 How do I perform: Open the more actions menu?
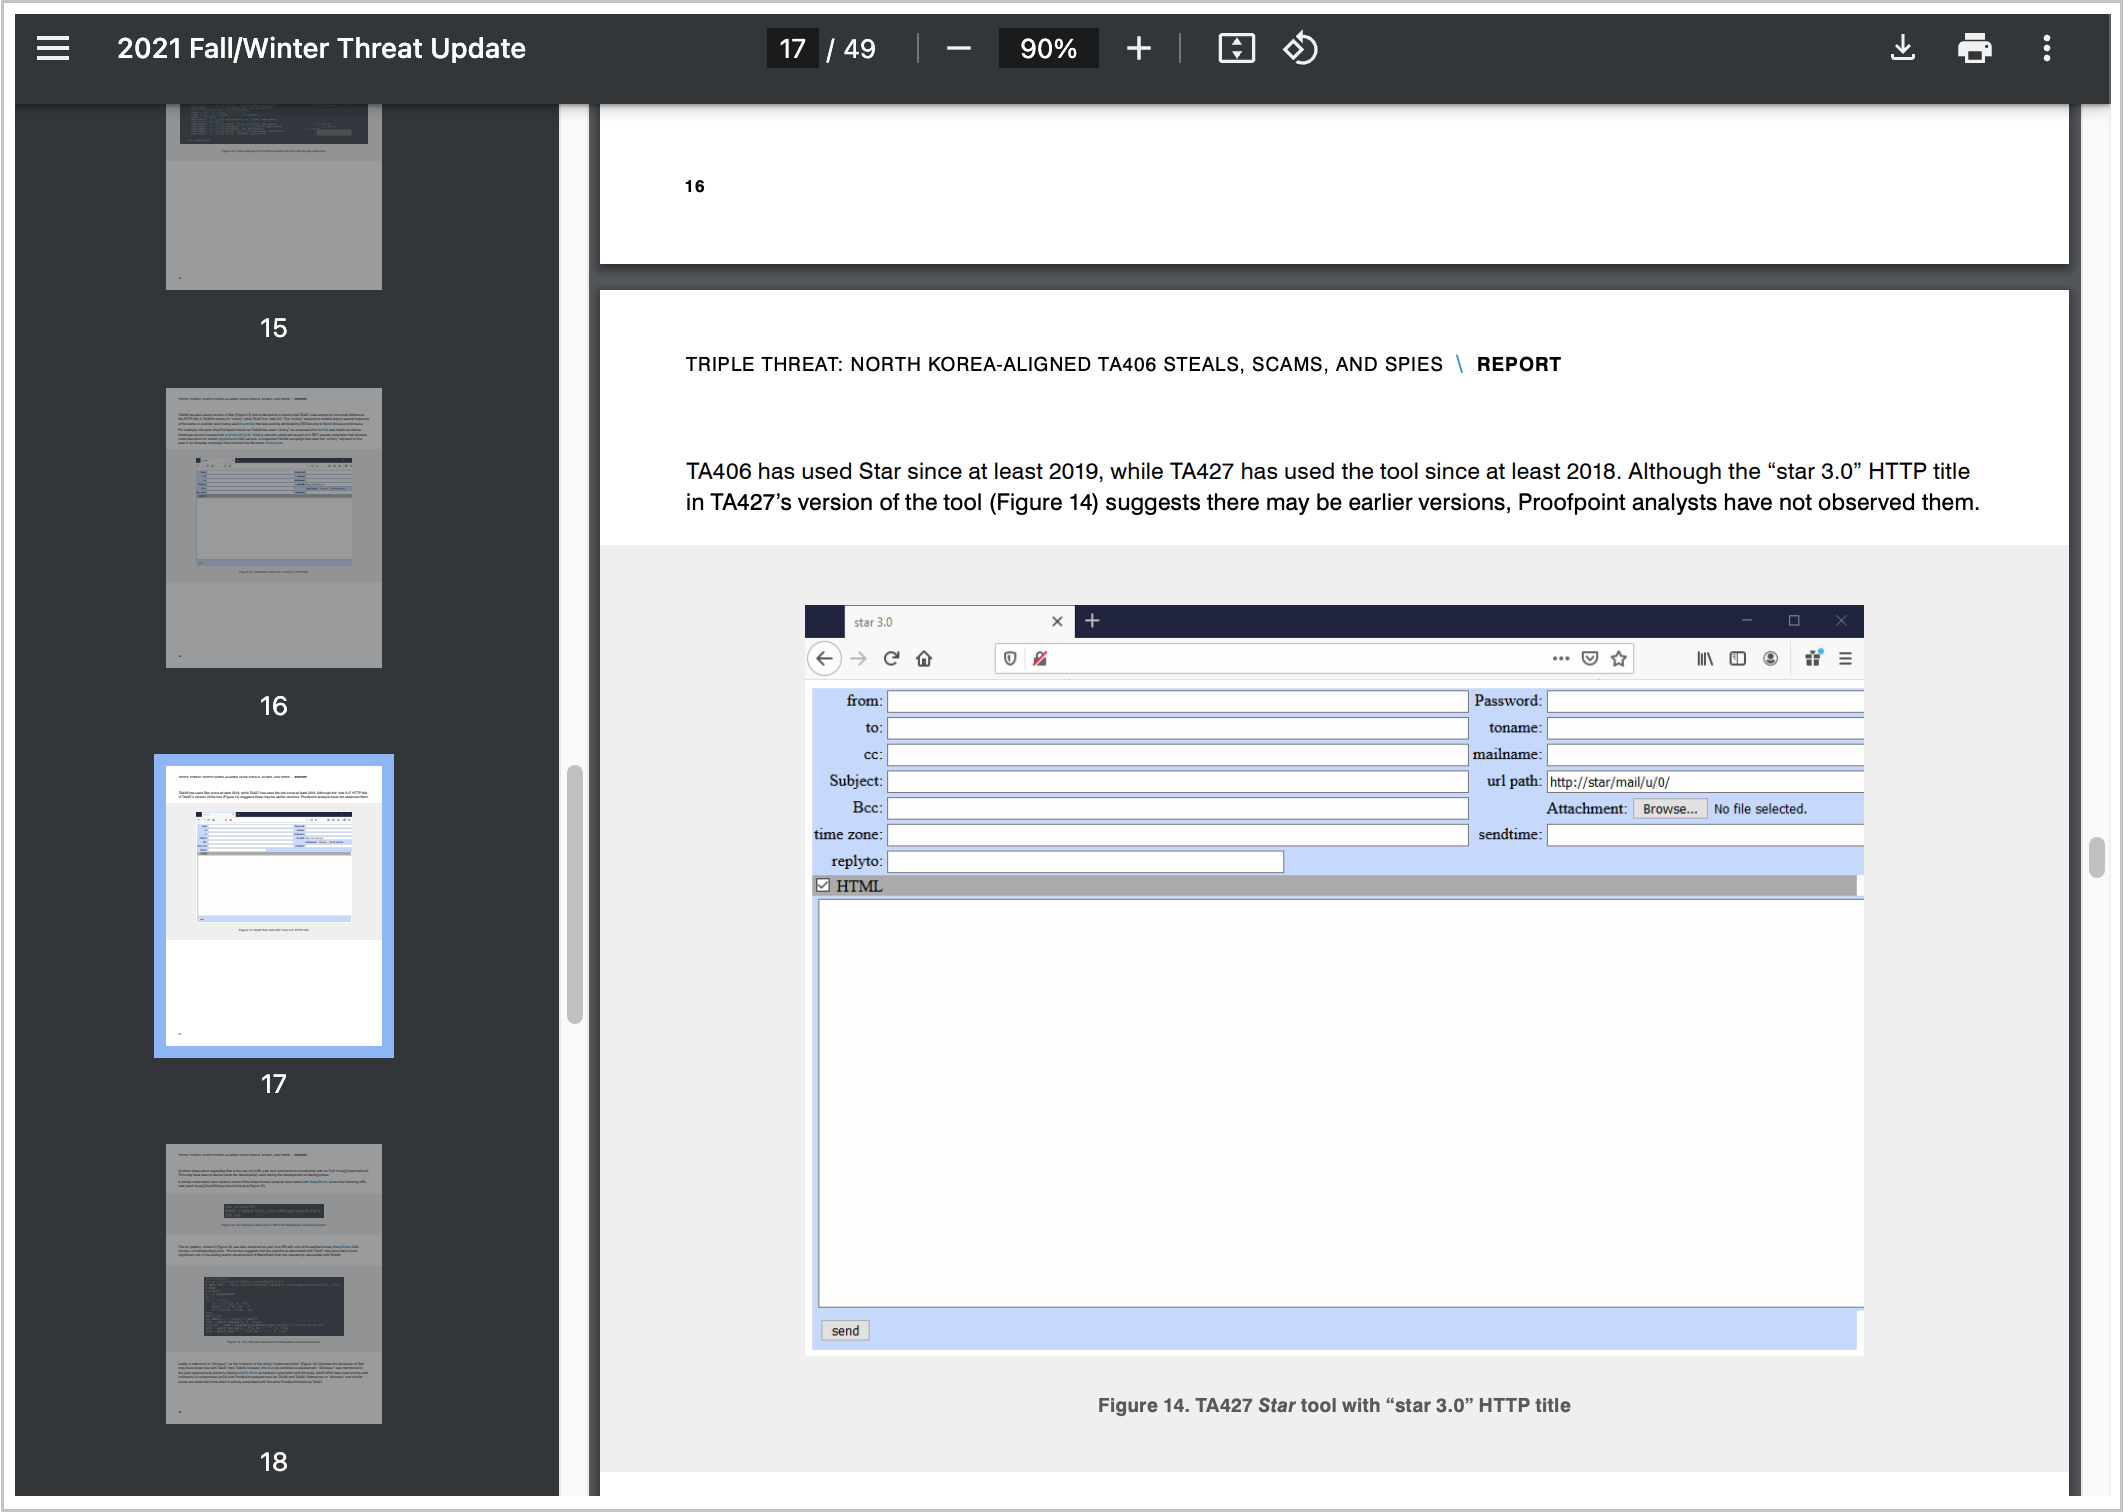coord(2046,48)
